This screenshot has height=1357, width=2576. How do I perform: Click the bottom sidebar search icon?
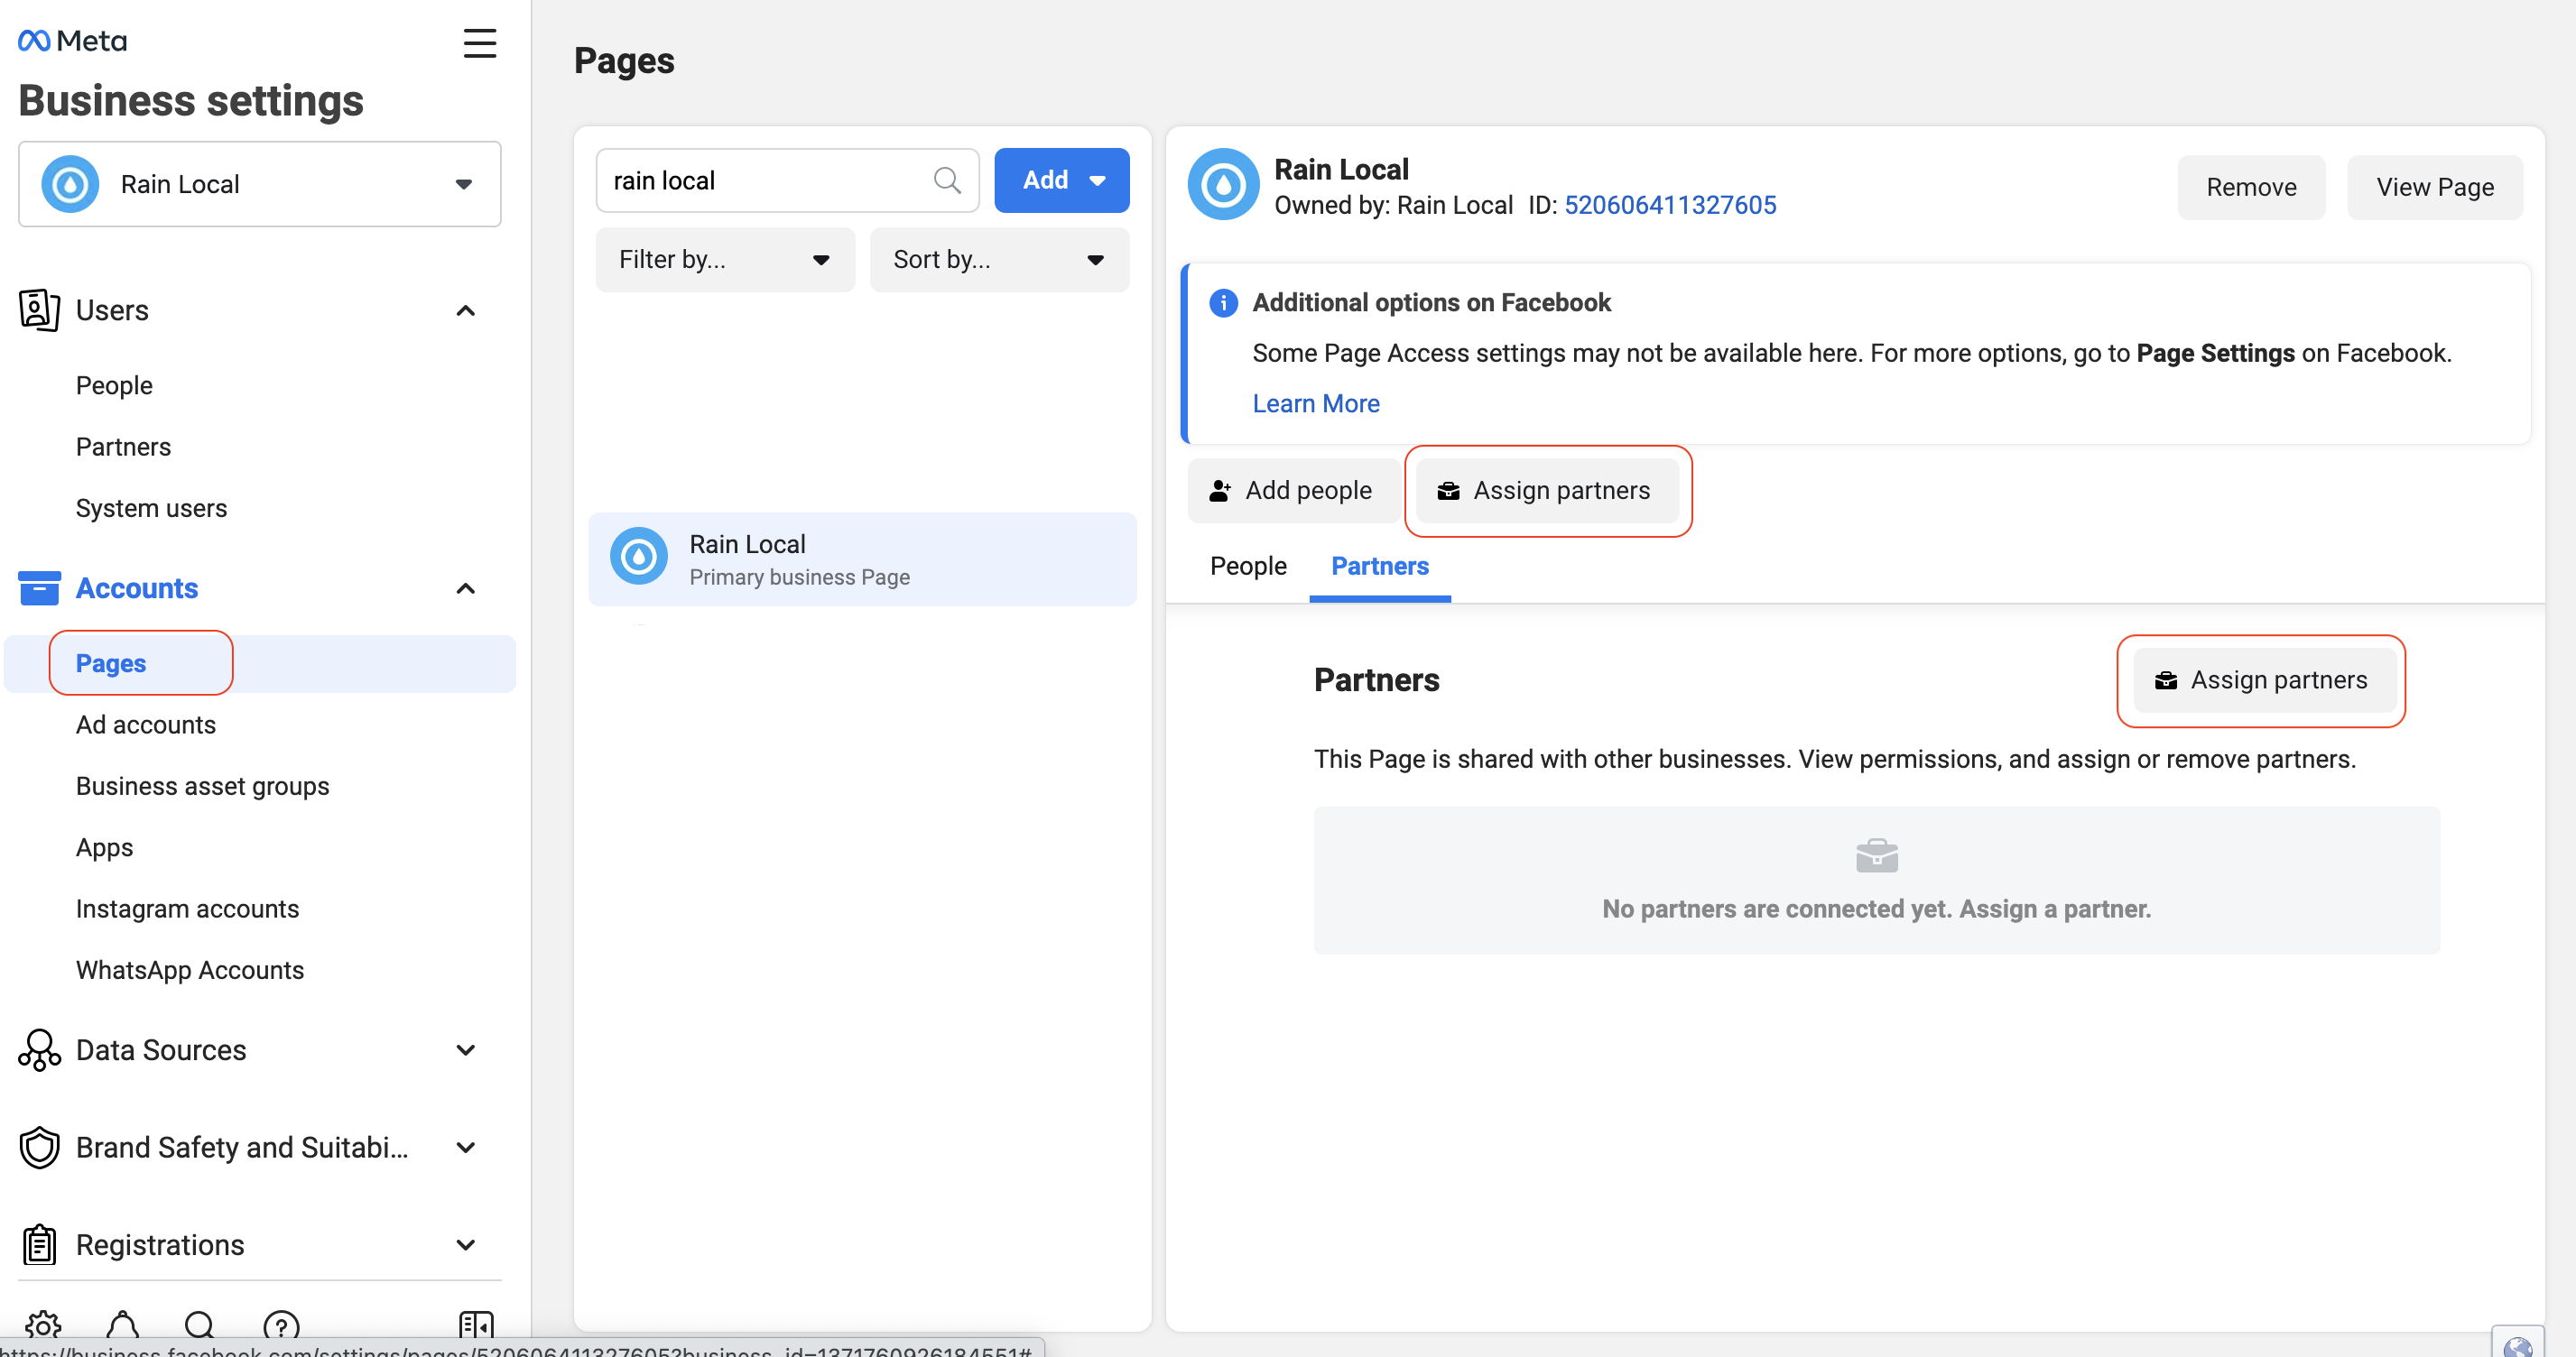pos(200,1325)
